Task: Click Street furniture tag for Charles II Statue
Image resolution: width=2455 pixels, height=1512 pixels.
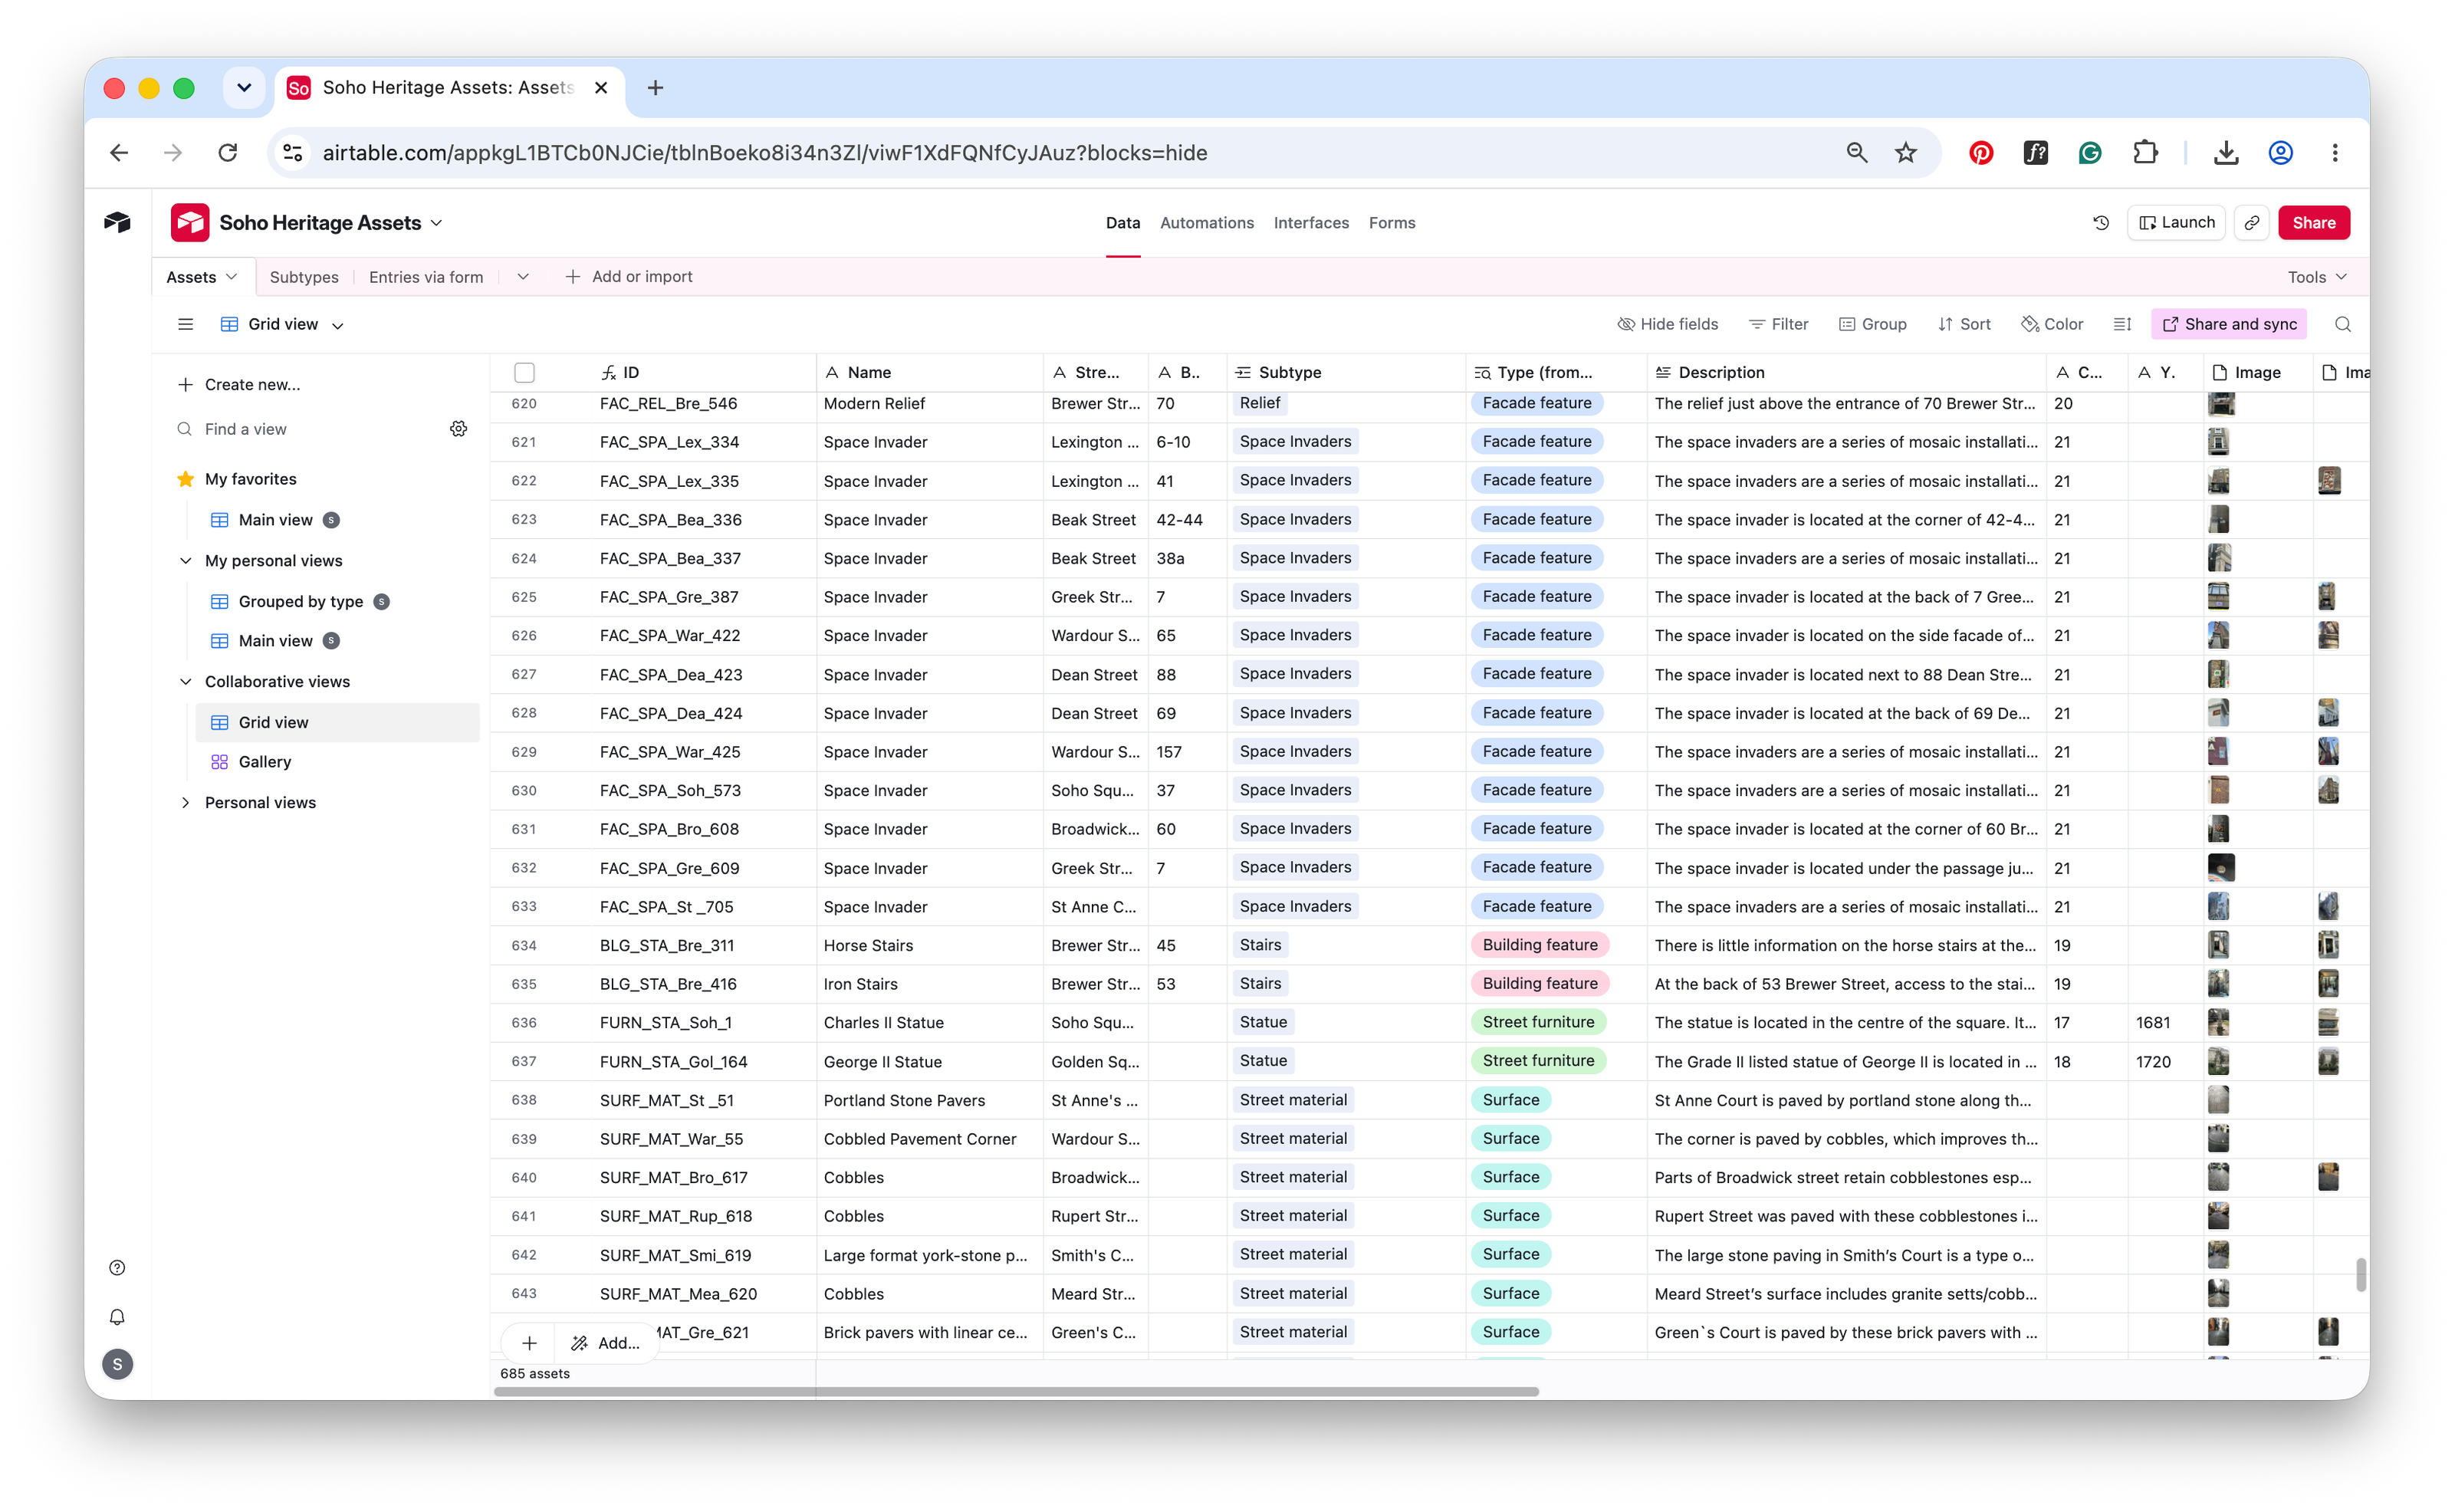Action: tap(1538, 1022)
